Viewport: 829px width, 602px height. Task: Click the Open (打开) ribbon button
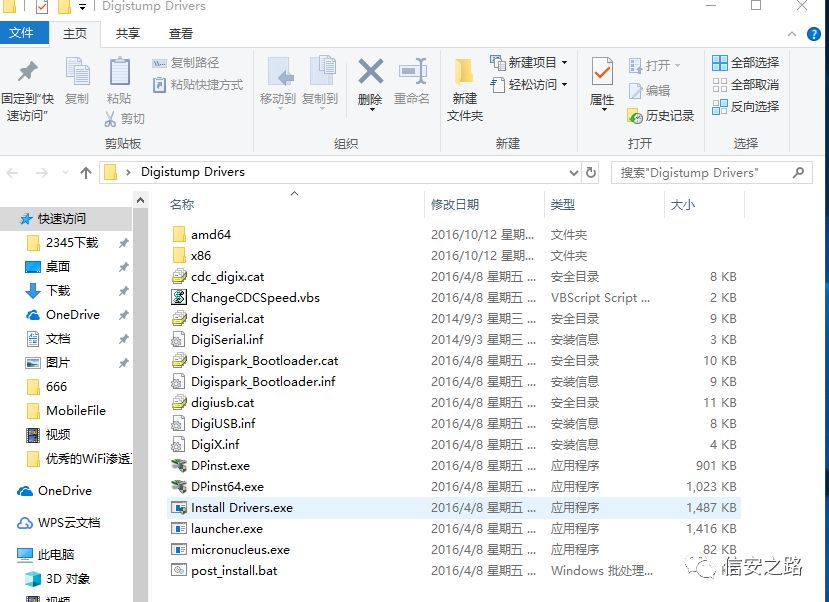point(654,66)
